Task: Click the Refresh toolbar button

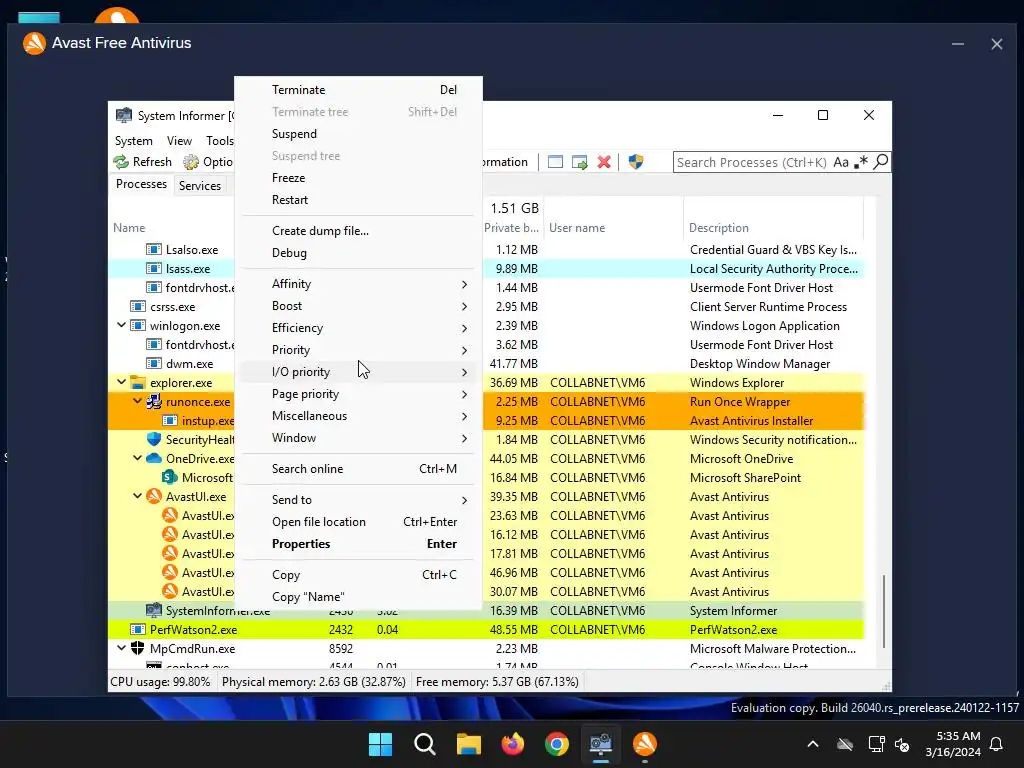Action: point(142,162)
